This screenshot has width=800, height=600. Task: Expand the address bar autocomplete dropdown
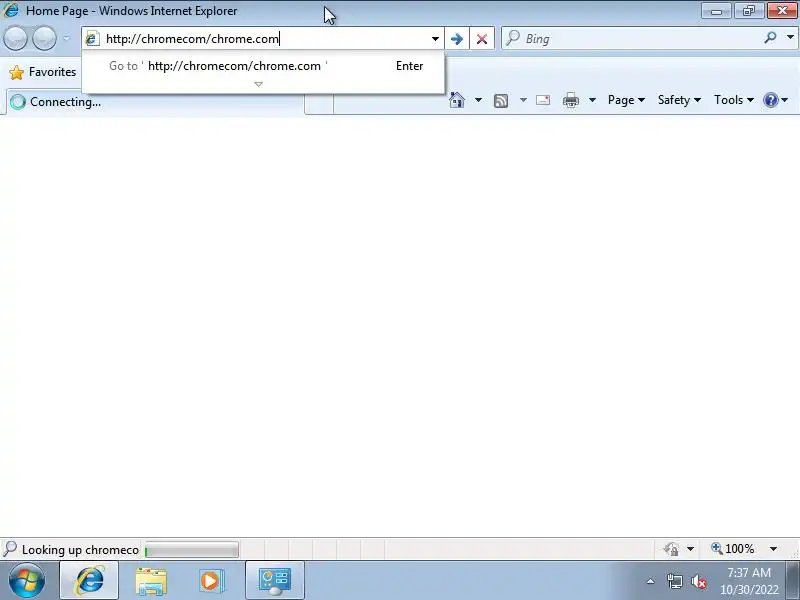pyautogui.click(x=435, y=39)
